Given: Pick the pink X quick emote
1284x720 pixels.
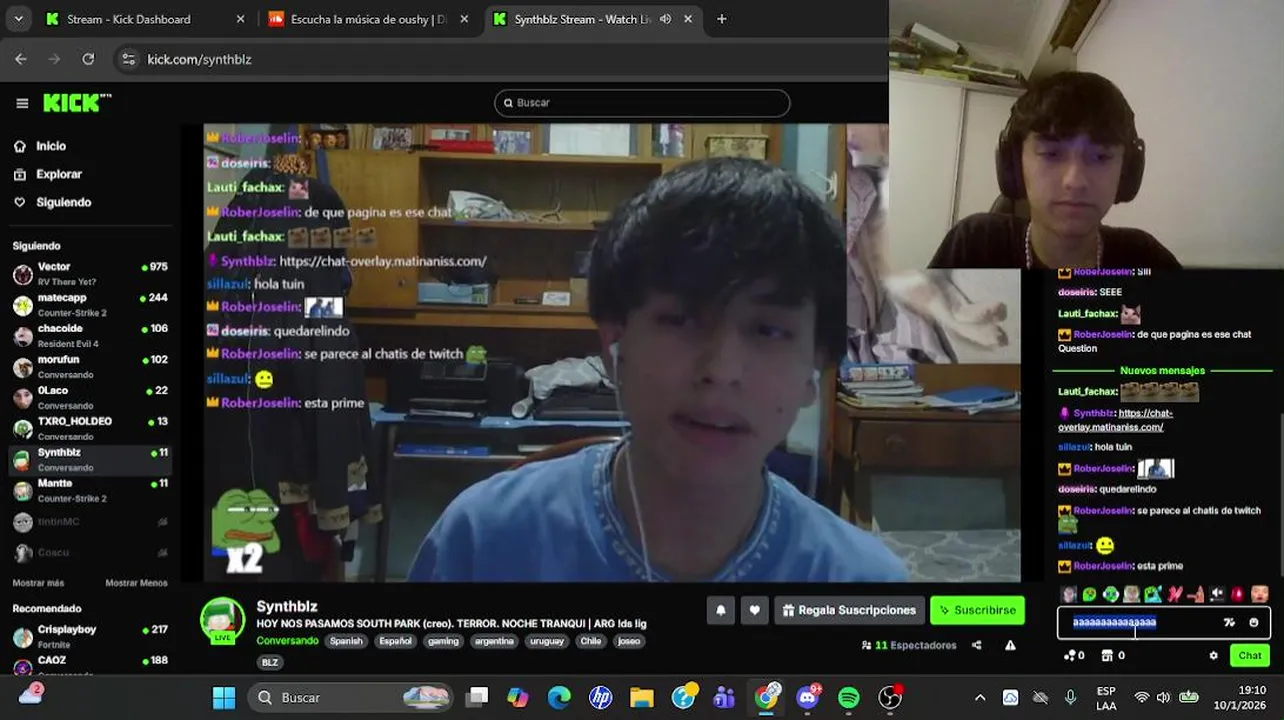Looking at the screenshot, I should (x=1175, y=594).
